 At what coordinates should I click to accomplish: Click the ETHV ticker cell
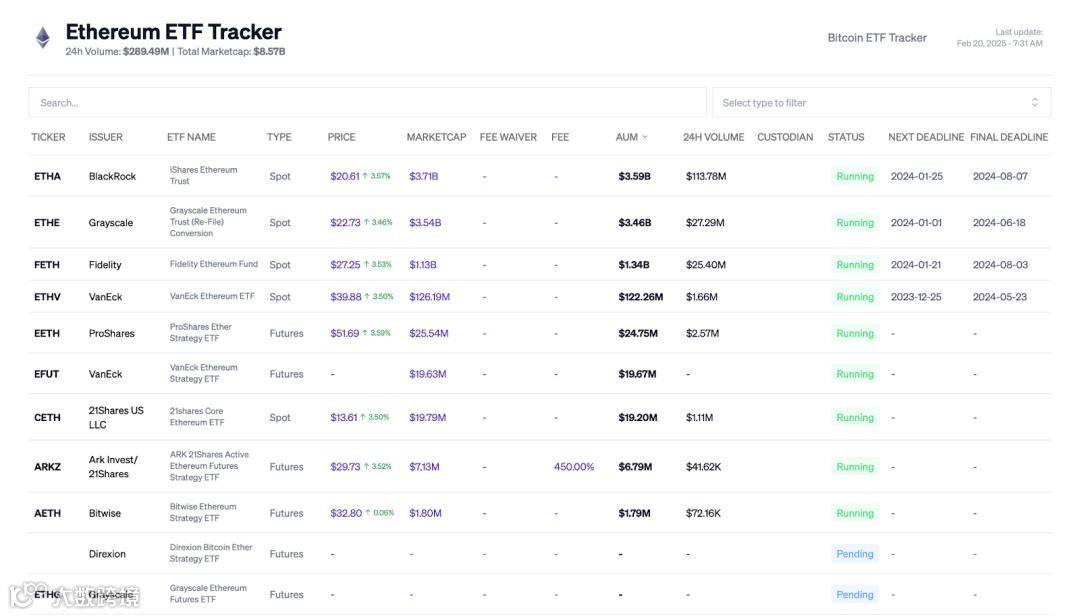pos(48,297)
